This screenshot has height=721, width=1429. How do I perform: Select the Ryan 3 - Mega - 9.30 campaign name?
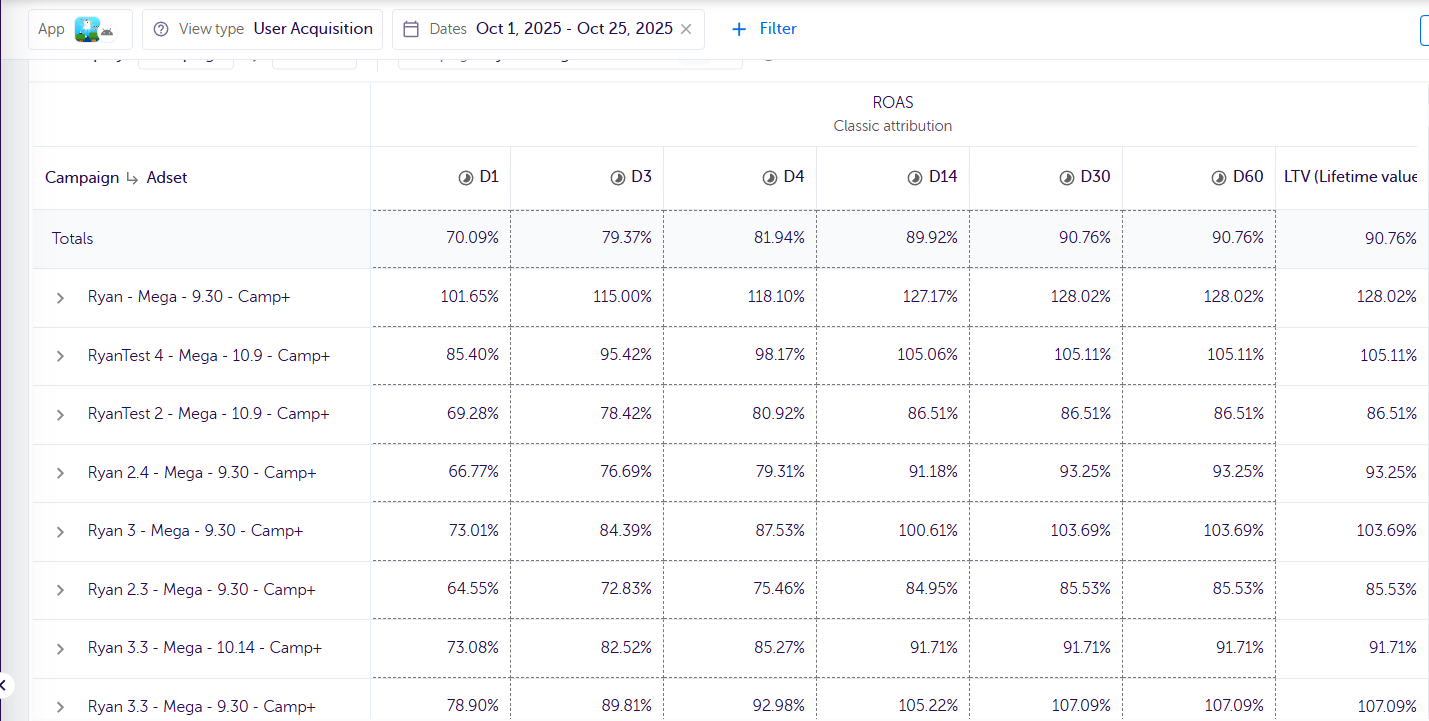[x=195, y=531]
